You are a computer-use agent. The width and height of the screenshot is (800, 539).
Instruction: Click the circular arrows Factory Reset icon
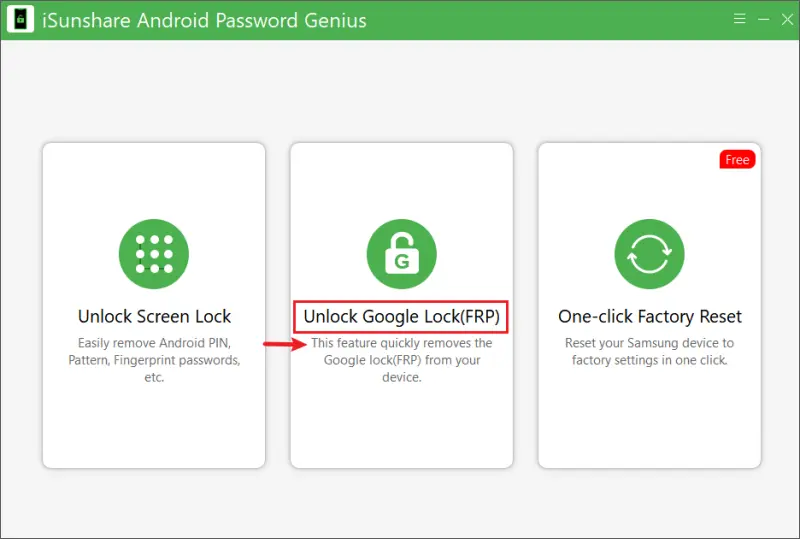(649, 255)
